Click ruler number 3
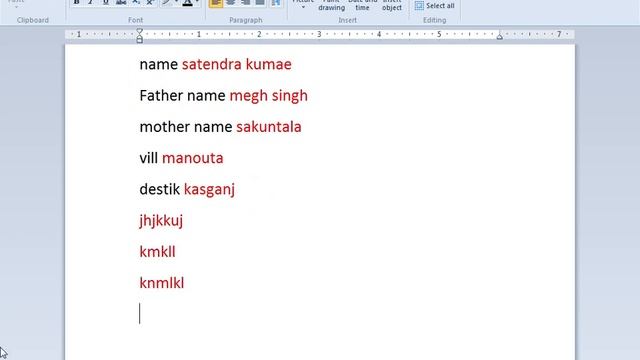Image resolution: width=640 pixels, height=360 pixels. point(319,34)
